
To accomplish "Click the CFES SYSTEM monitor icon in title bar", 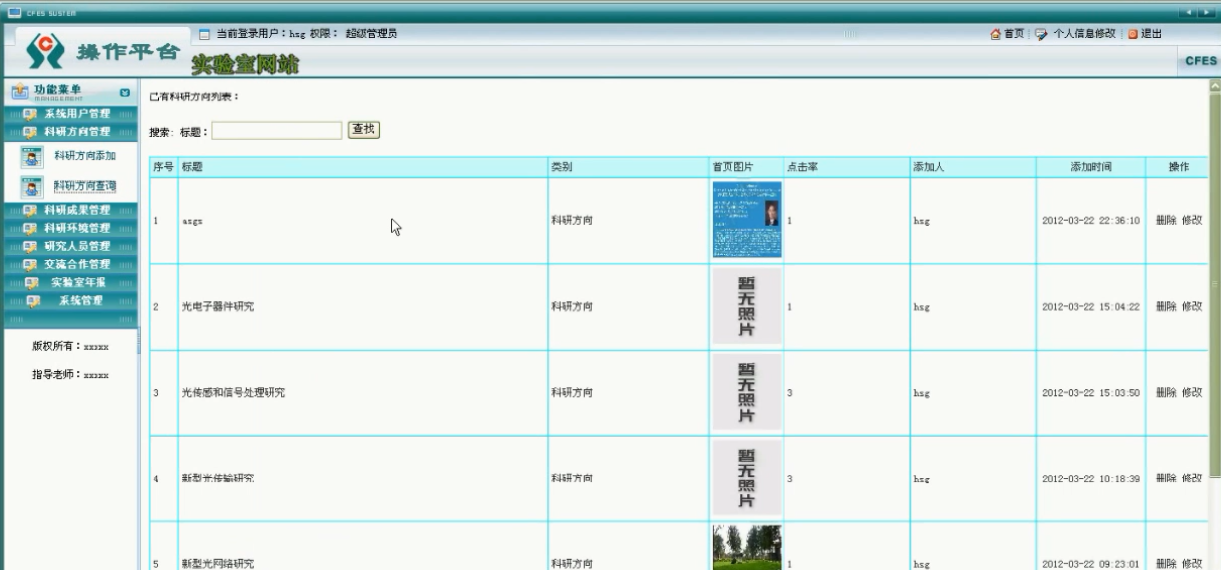I will coord(14,12).
